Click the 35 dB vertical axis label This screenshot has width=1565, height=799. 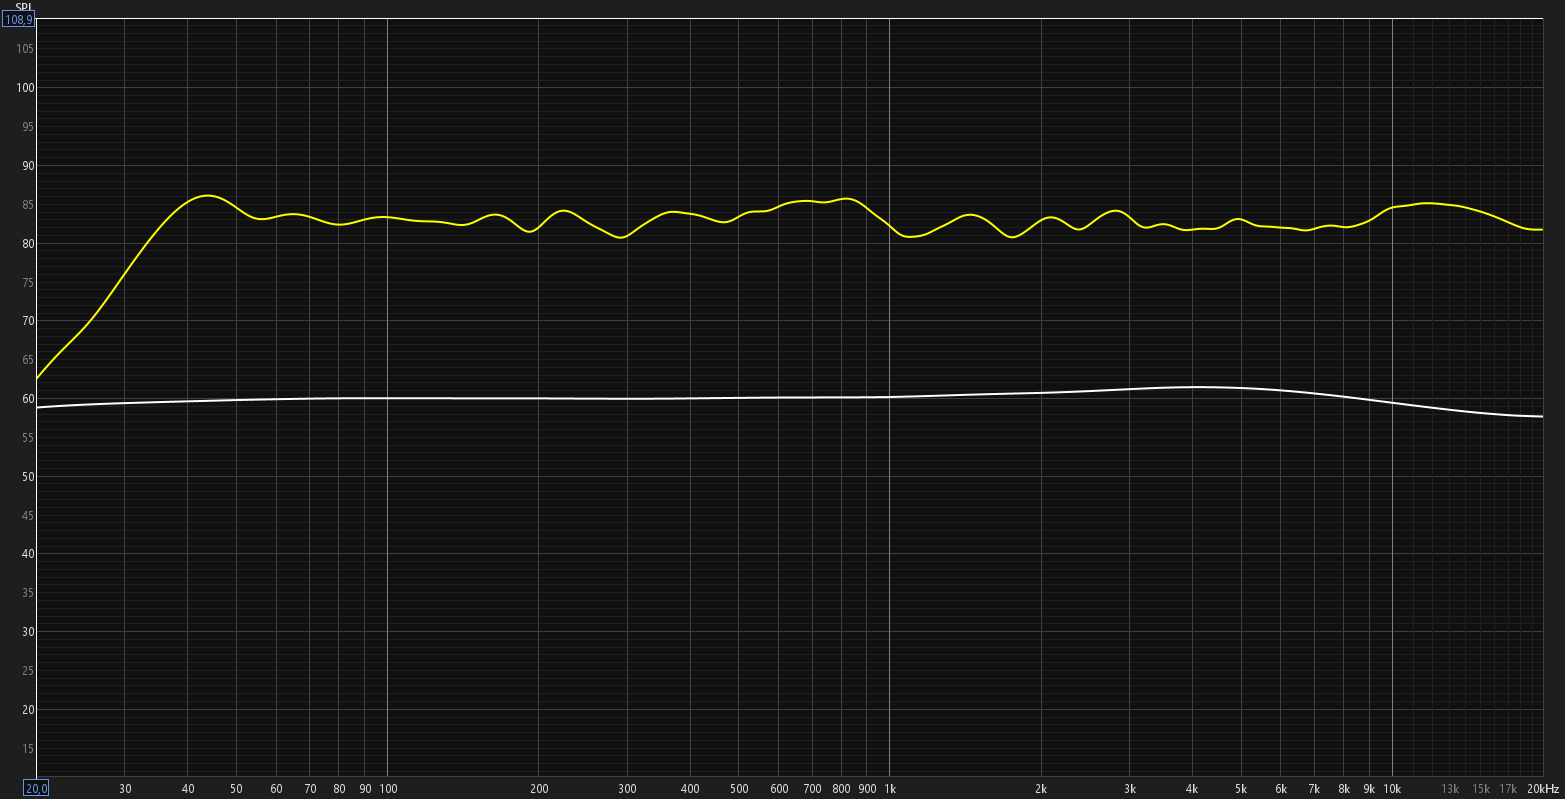point(28,593)
